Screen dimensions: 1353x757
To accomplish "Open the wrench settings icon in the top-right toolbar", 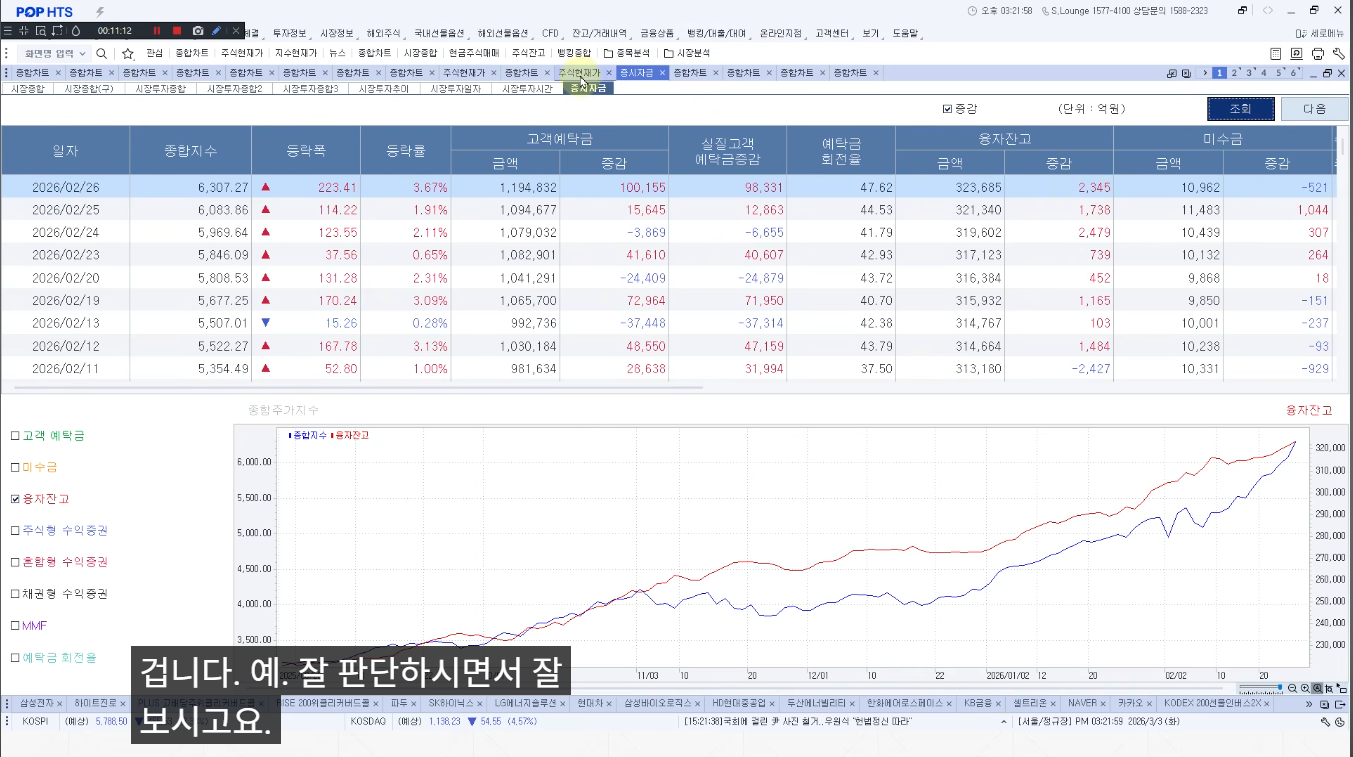I will coord(1339,53).
